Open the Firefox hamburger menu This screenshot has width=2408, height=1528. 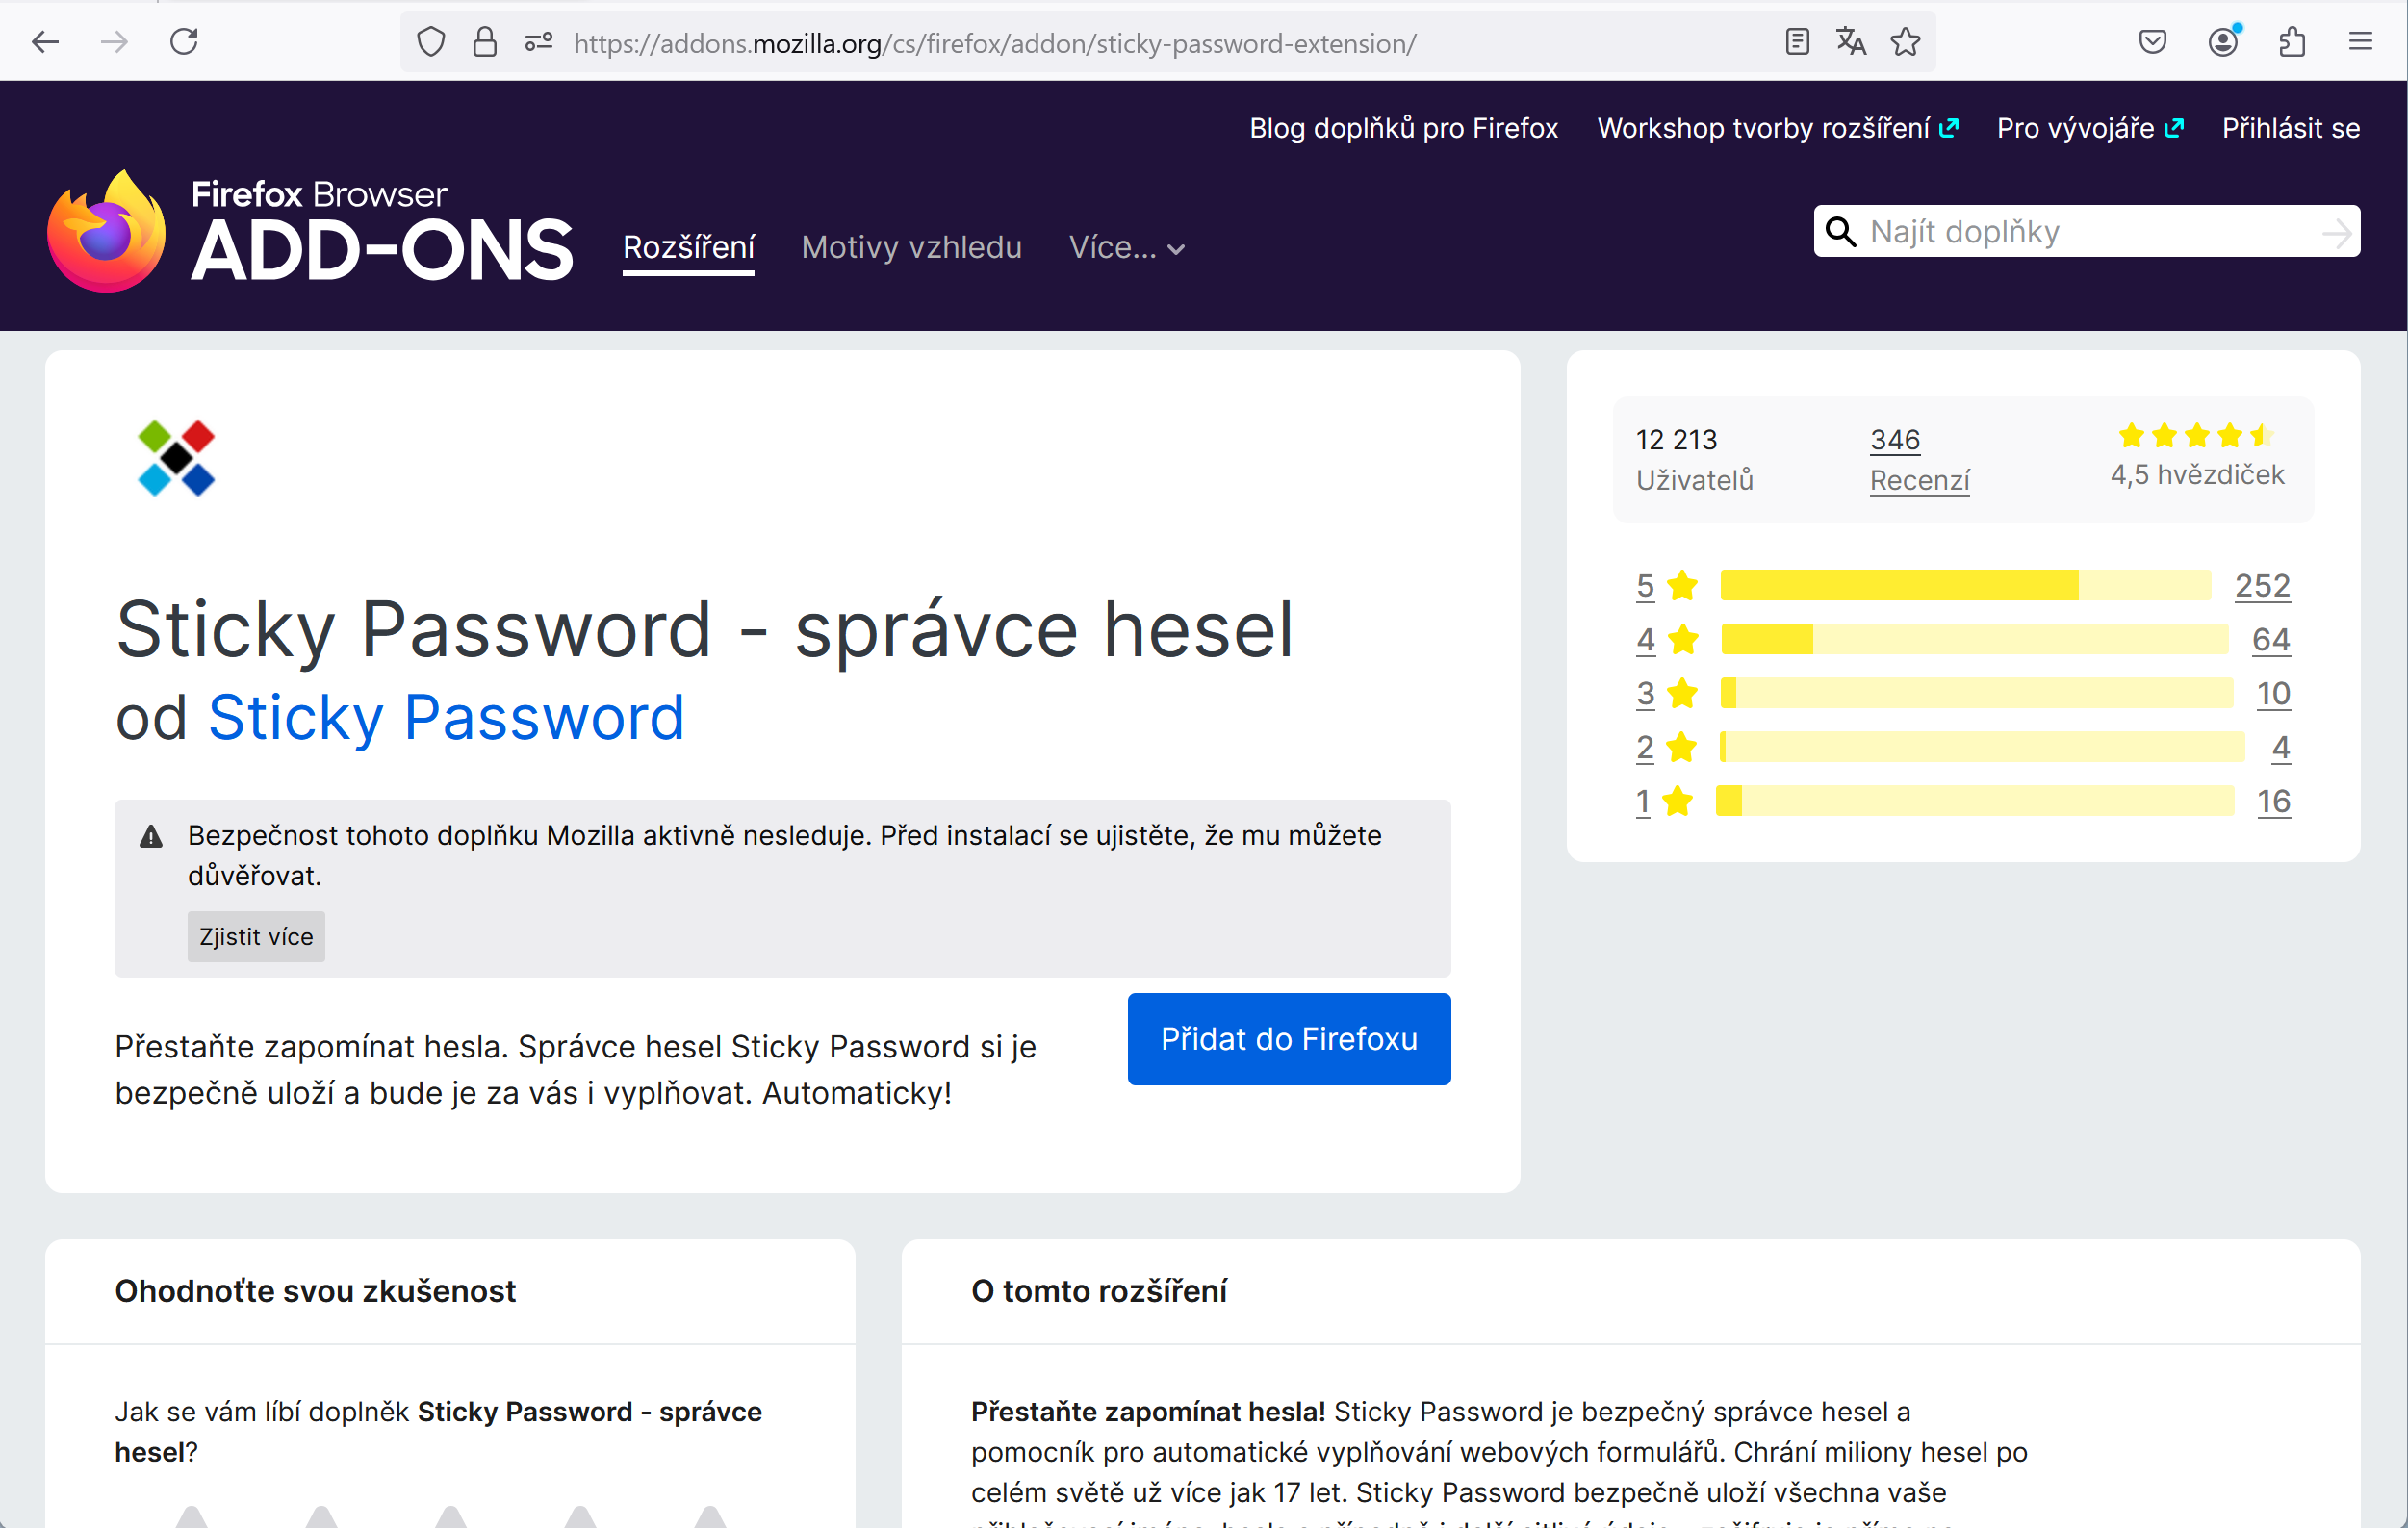coord(2361,42)
